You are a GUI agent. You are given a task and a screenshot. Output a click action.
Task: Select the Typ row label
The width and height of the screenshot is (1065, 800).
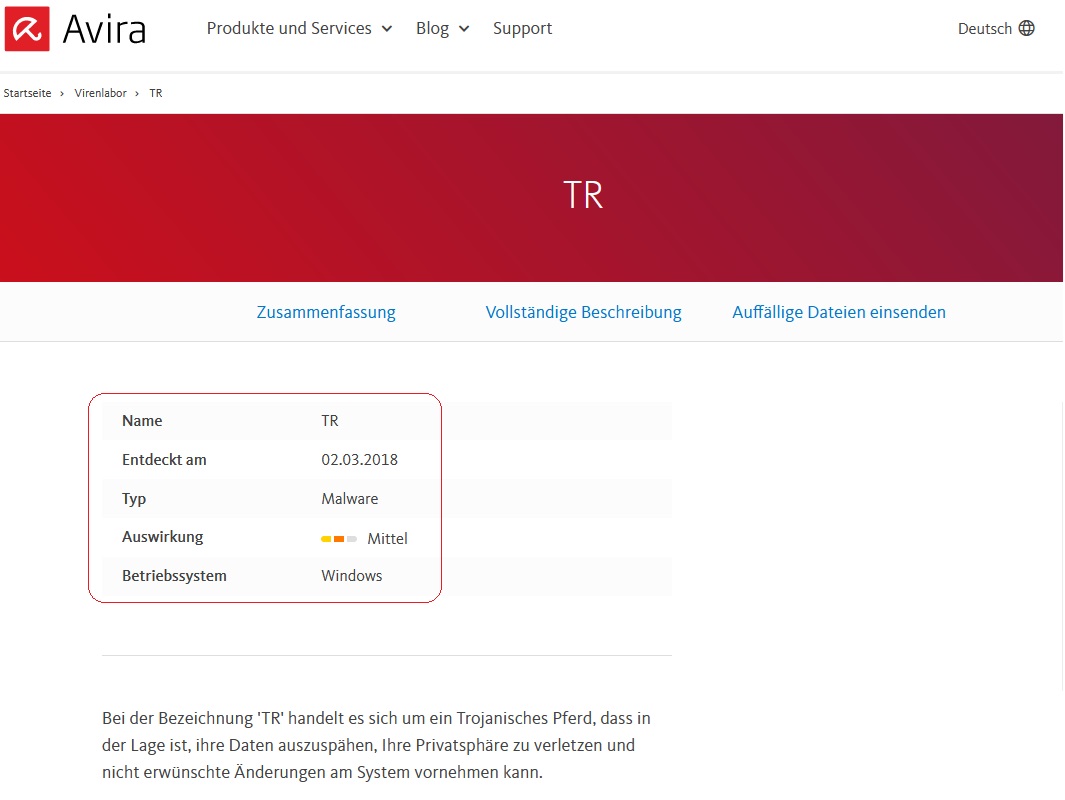pyautogui.click(x=134, y=499)
